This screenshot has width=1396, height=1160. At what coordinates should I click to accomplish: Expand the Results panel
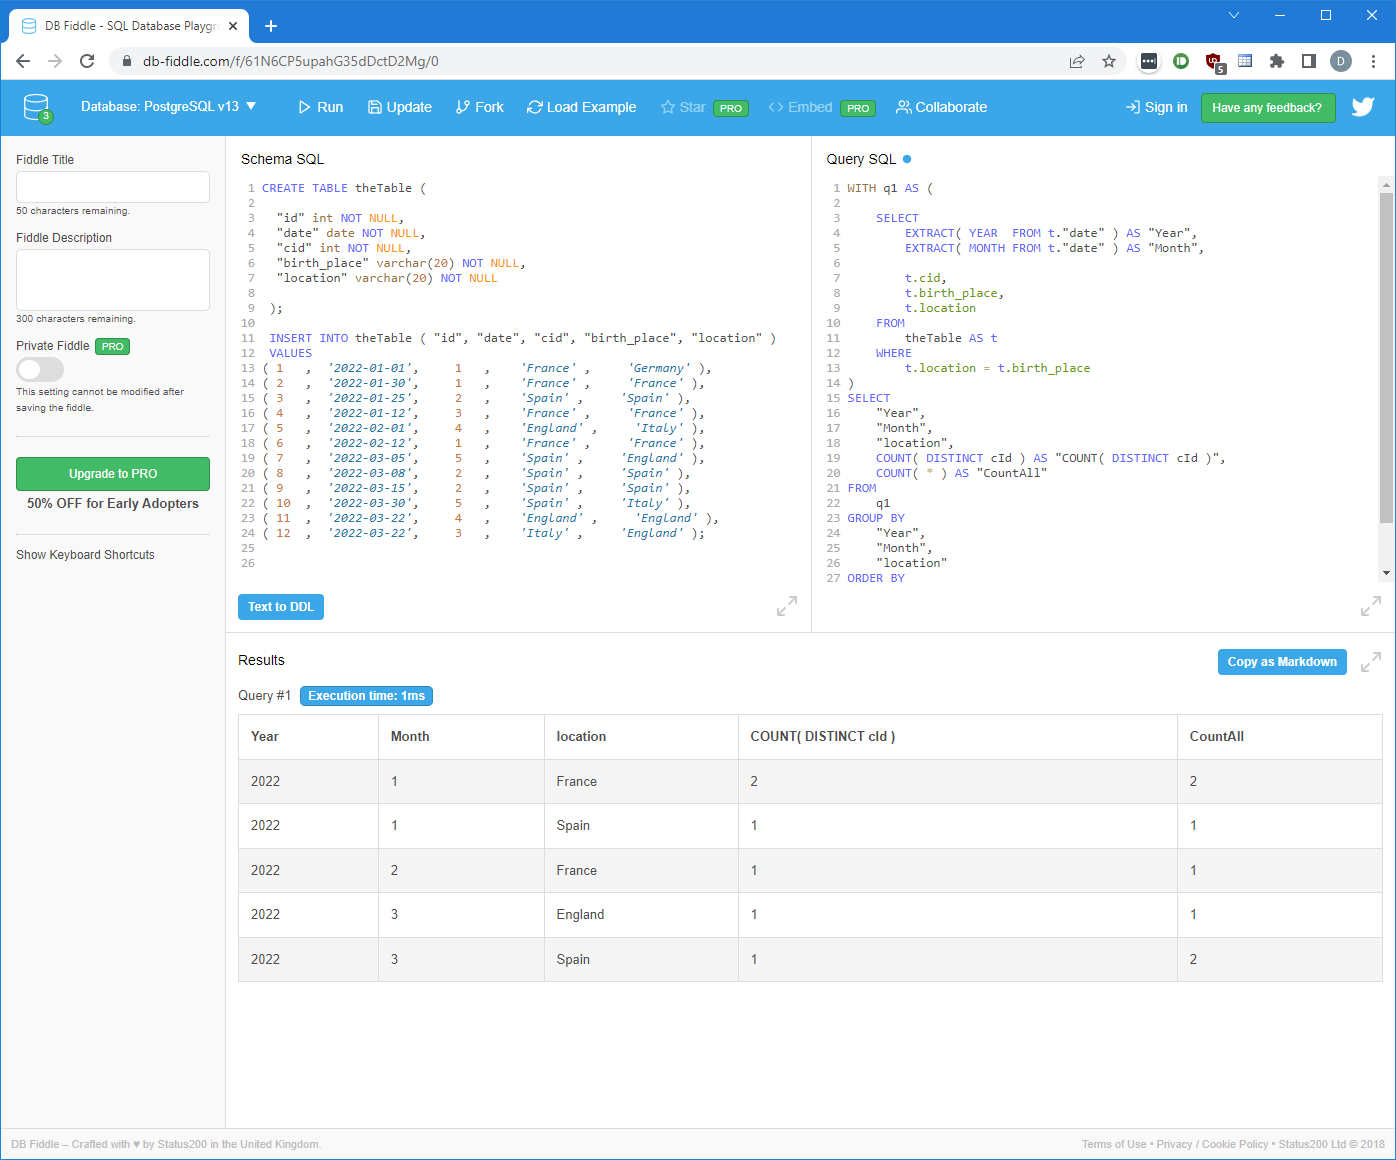click(1371, 661)
